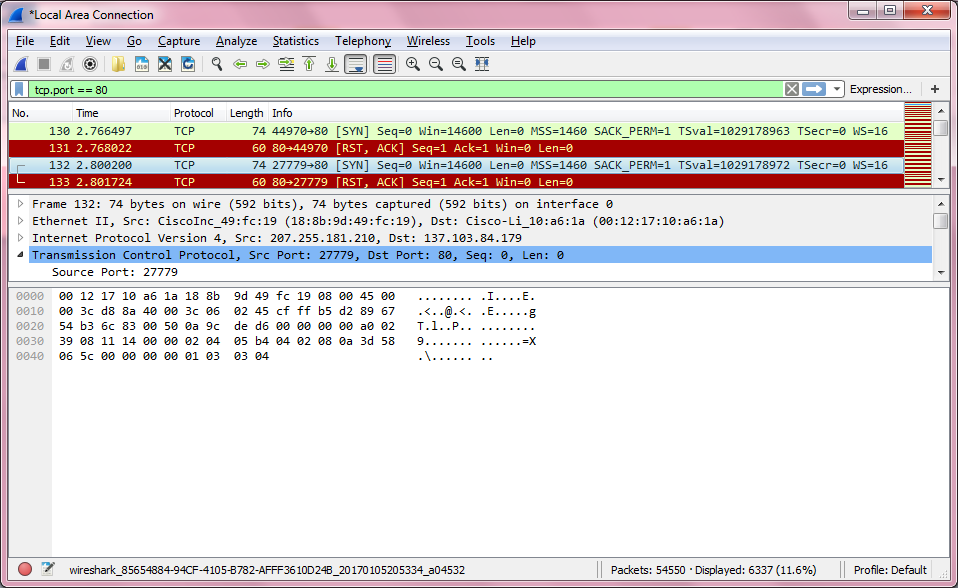Click the intelligent scrollbar minimap
Screen dimensions: 958x588
[x=918, y=145]
